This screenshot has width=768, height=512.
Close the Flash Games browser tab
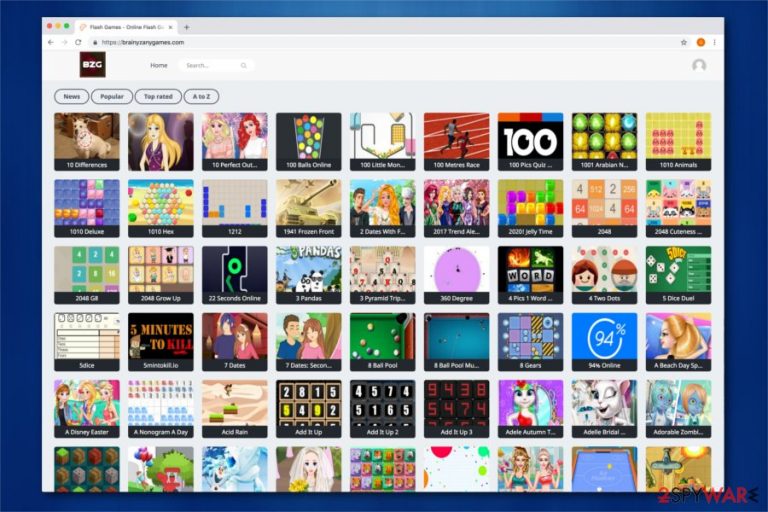(x=170, y=27)
